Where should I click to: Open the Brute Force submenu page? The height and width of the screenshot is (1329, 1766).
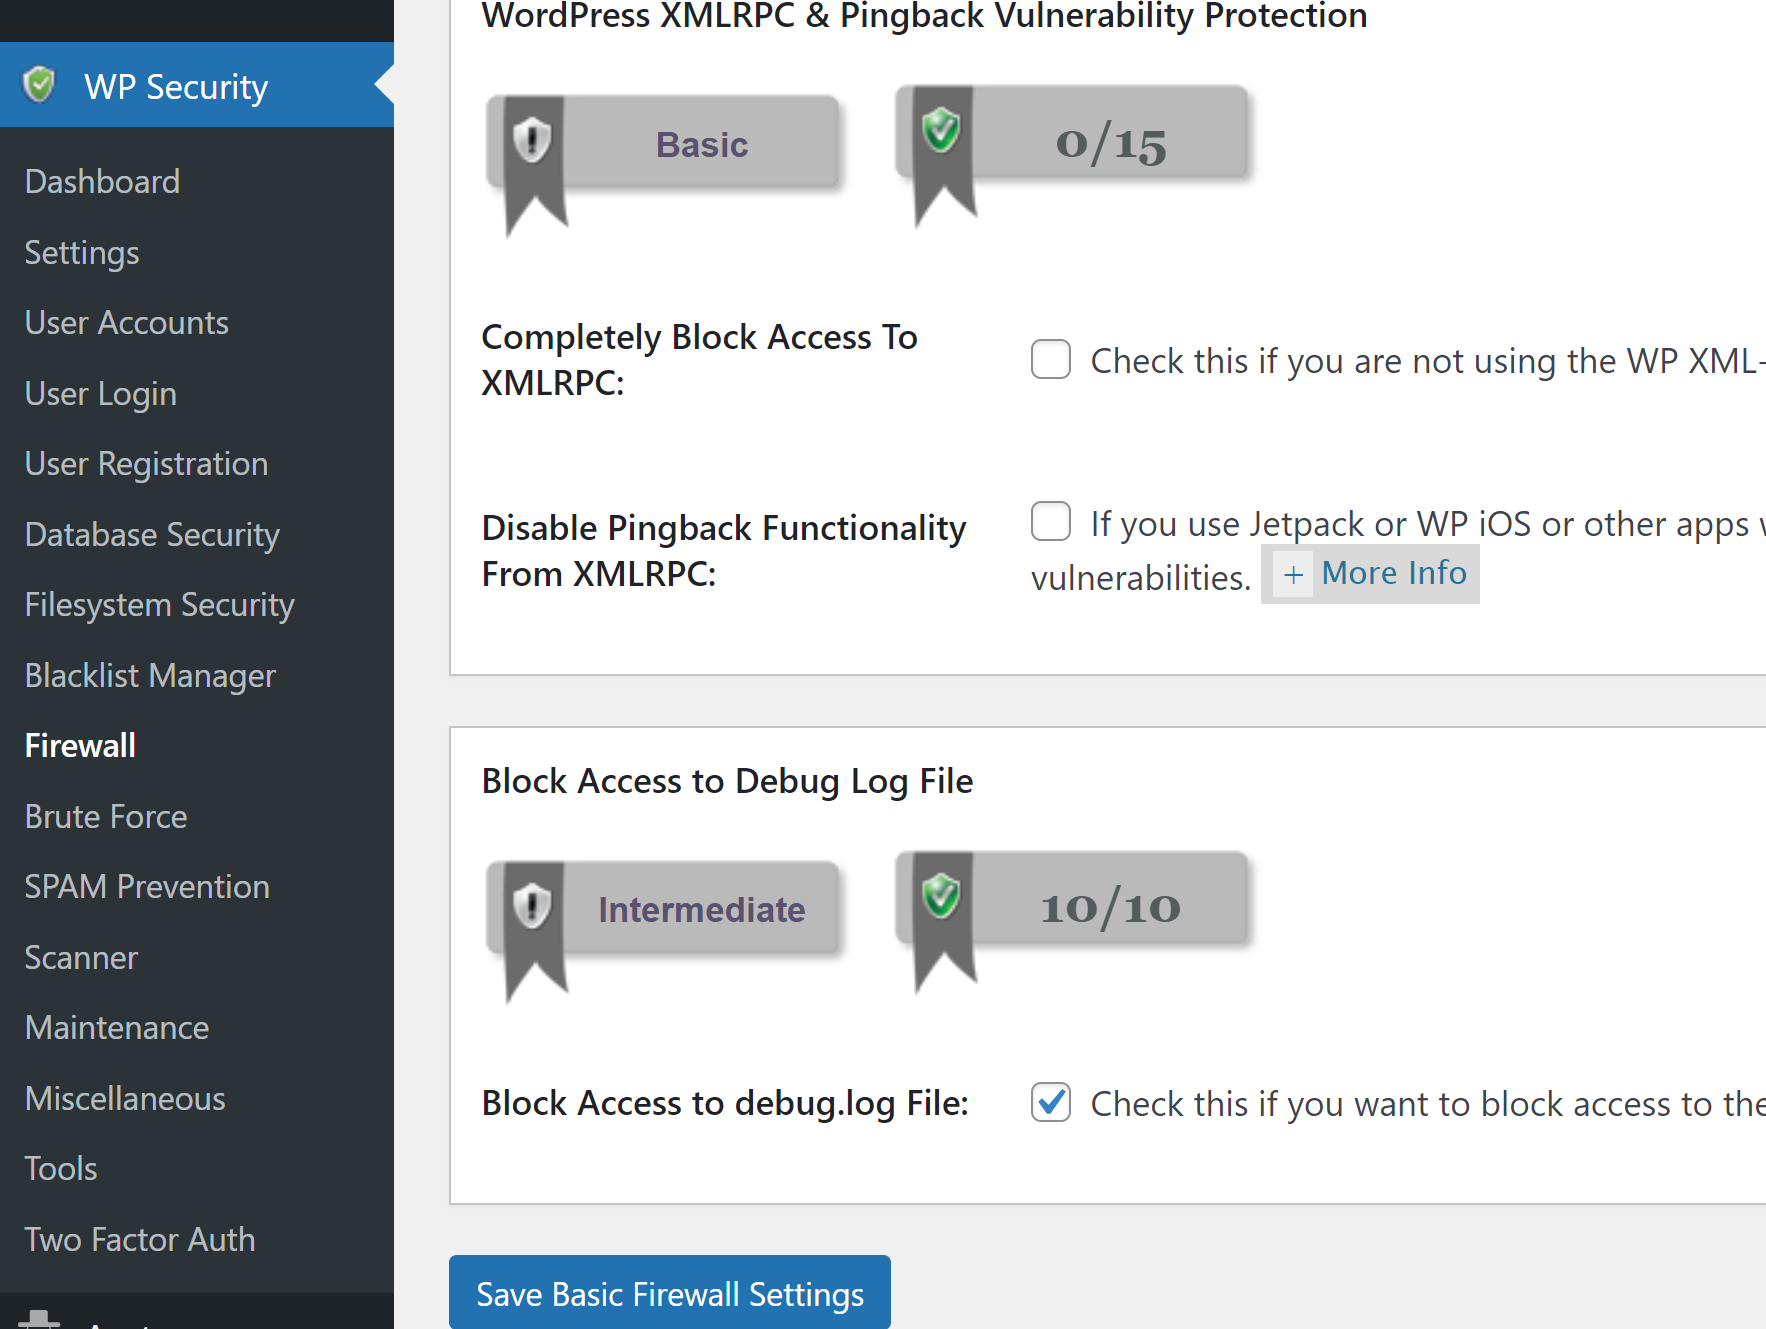tap(106, 817)
